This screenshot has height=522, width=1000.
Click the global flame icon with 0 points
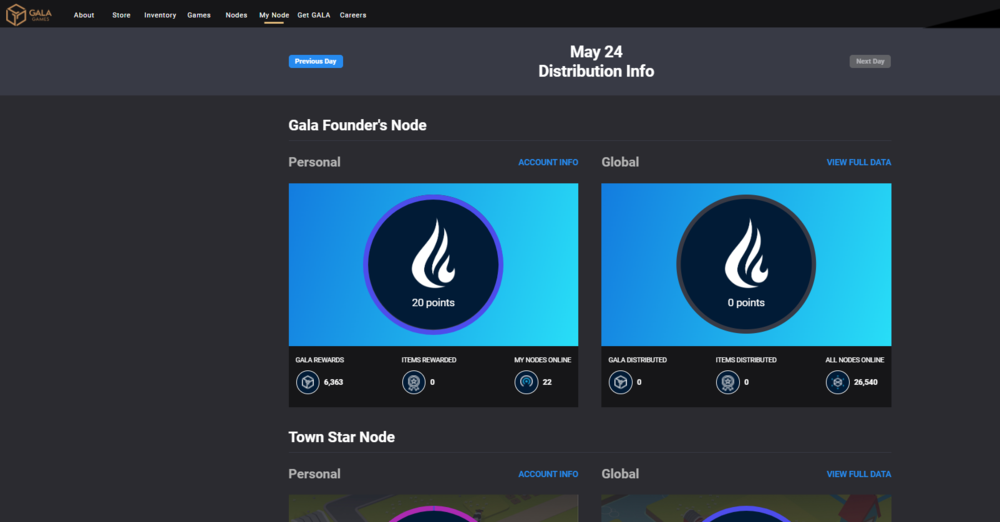click(x=746, y=264)
